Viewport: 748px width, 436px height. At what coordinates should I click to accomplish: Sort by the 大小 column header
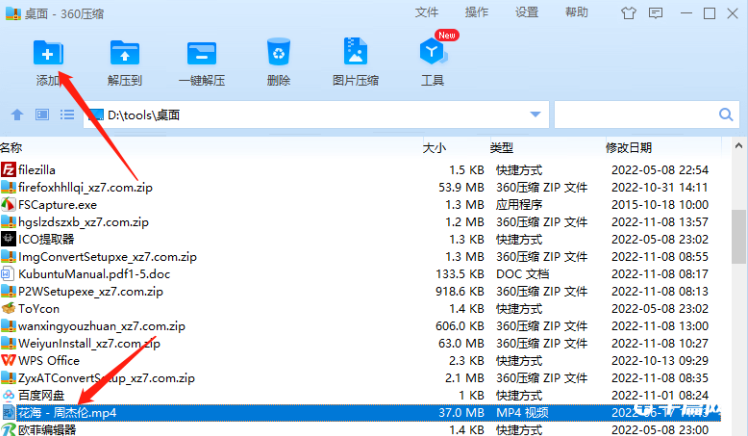[x=434, y=148]
